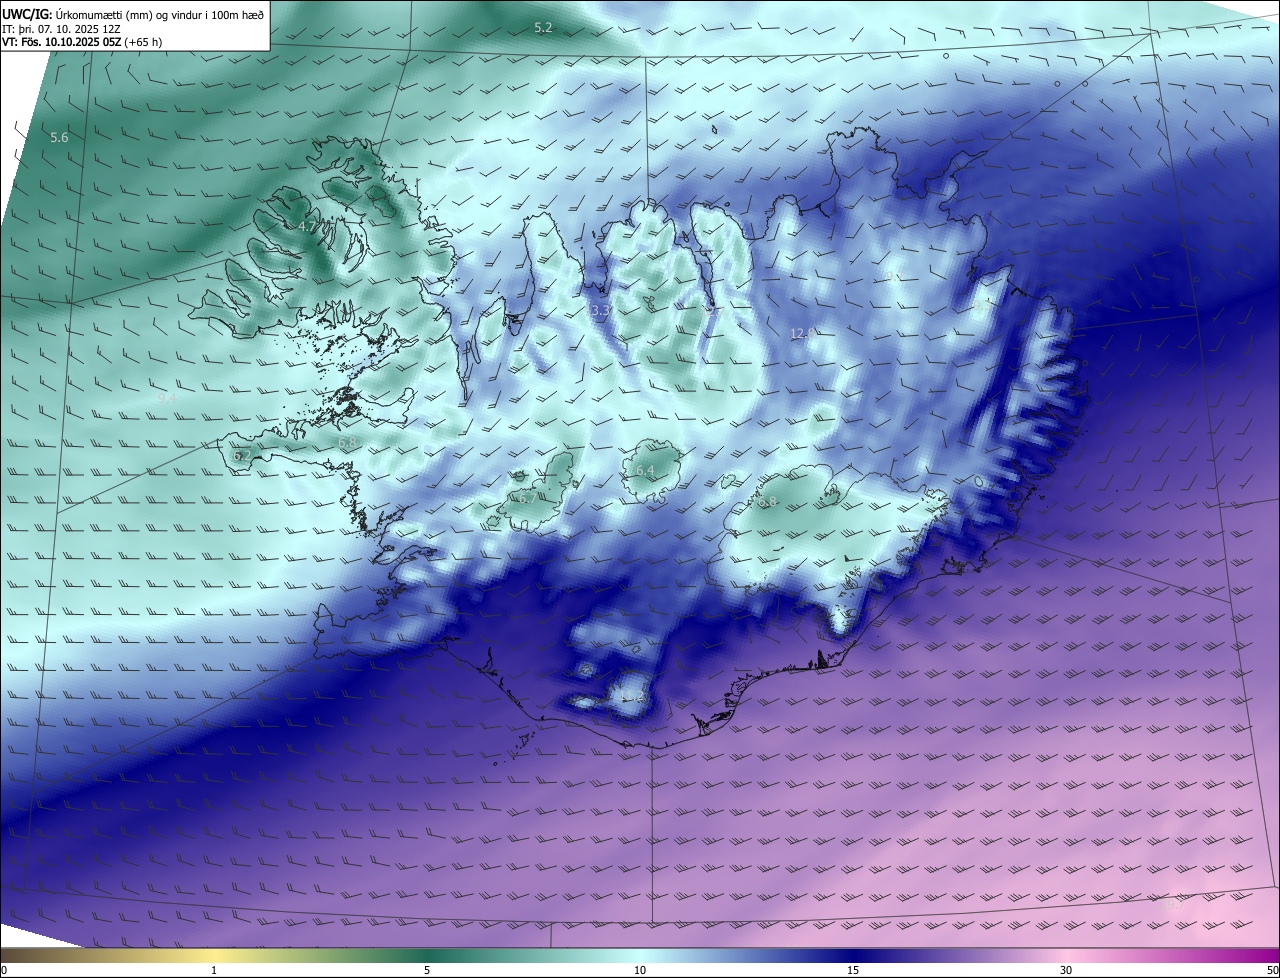Click the 50 tick on the color scale
This screenshot has height=978, width=1280.
(1272, 970)
